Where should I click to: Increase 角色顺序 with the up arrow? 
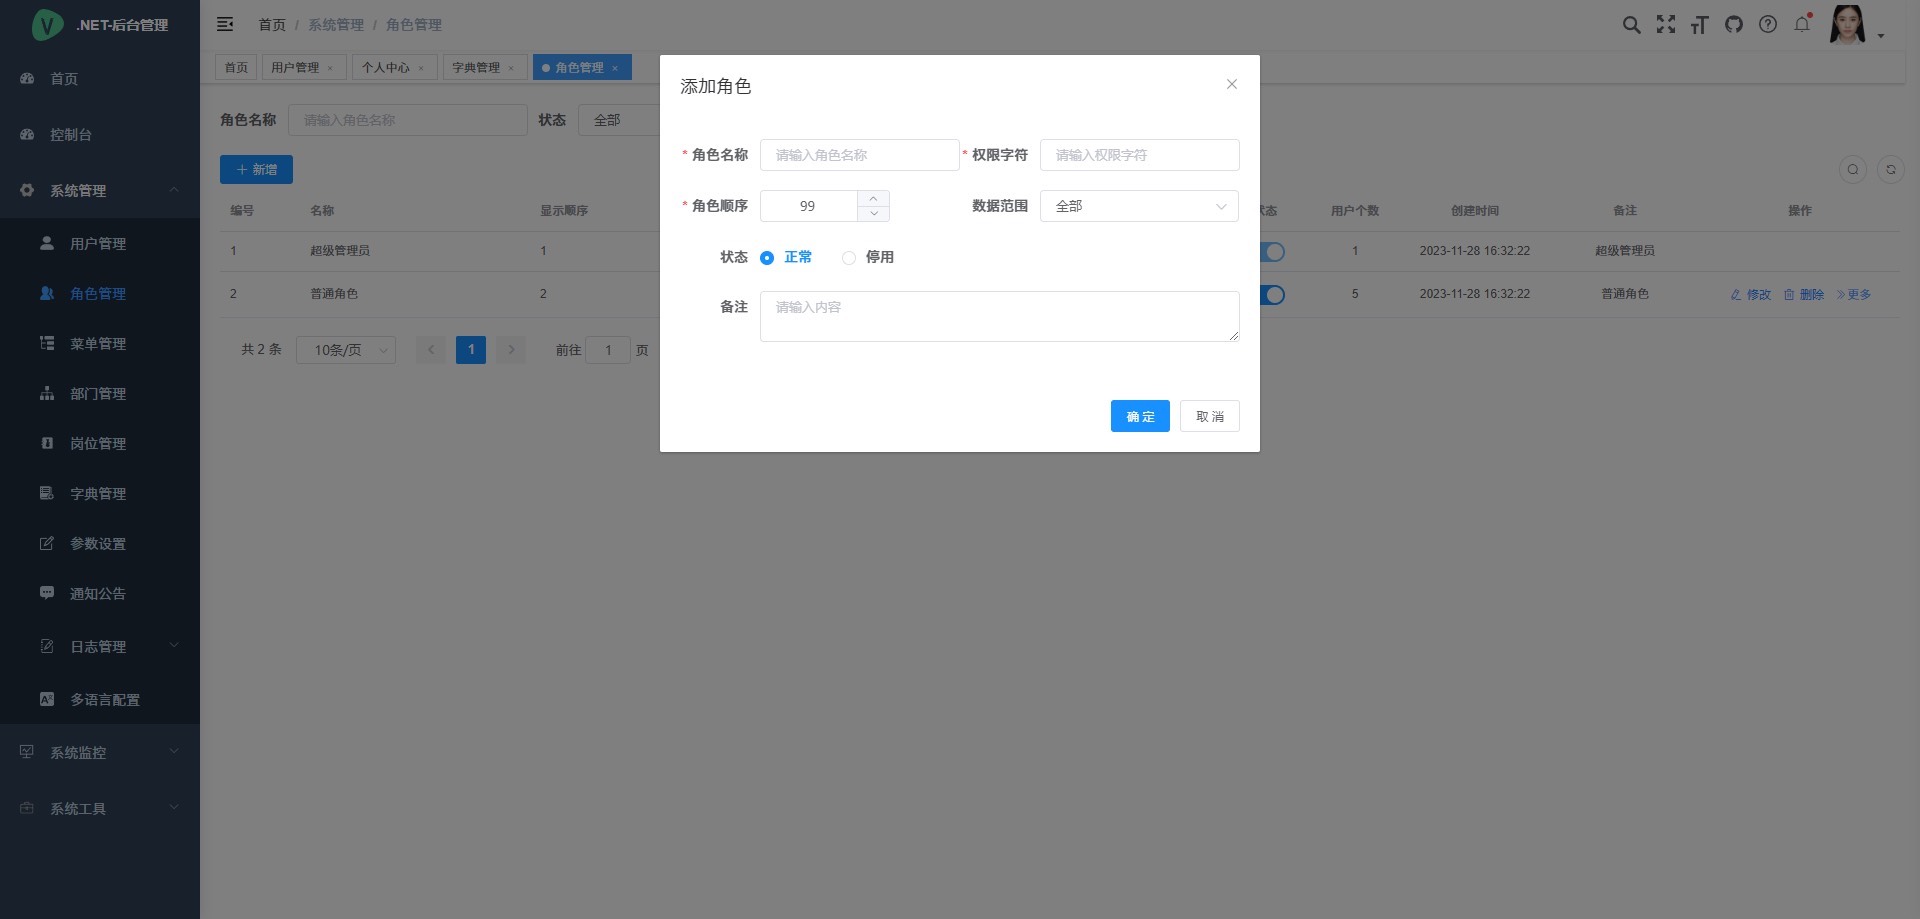coord(874,198)
